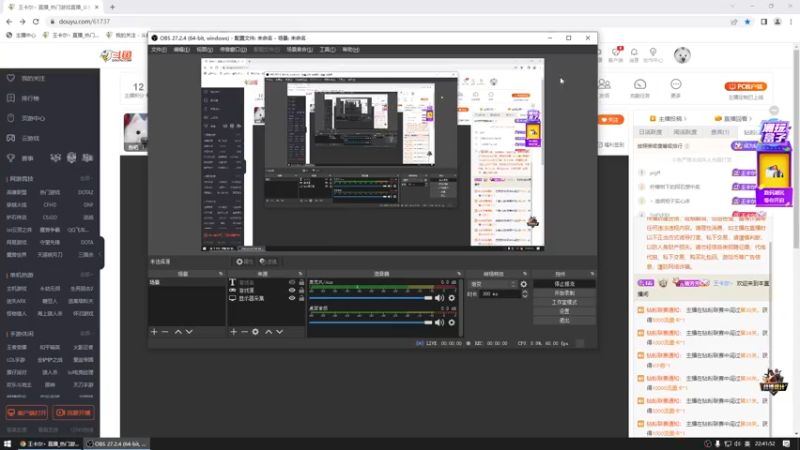Pop out the Audio Mixer dock
The width and height of the screenshot is (800, 450).
pos(459,274)
